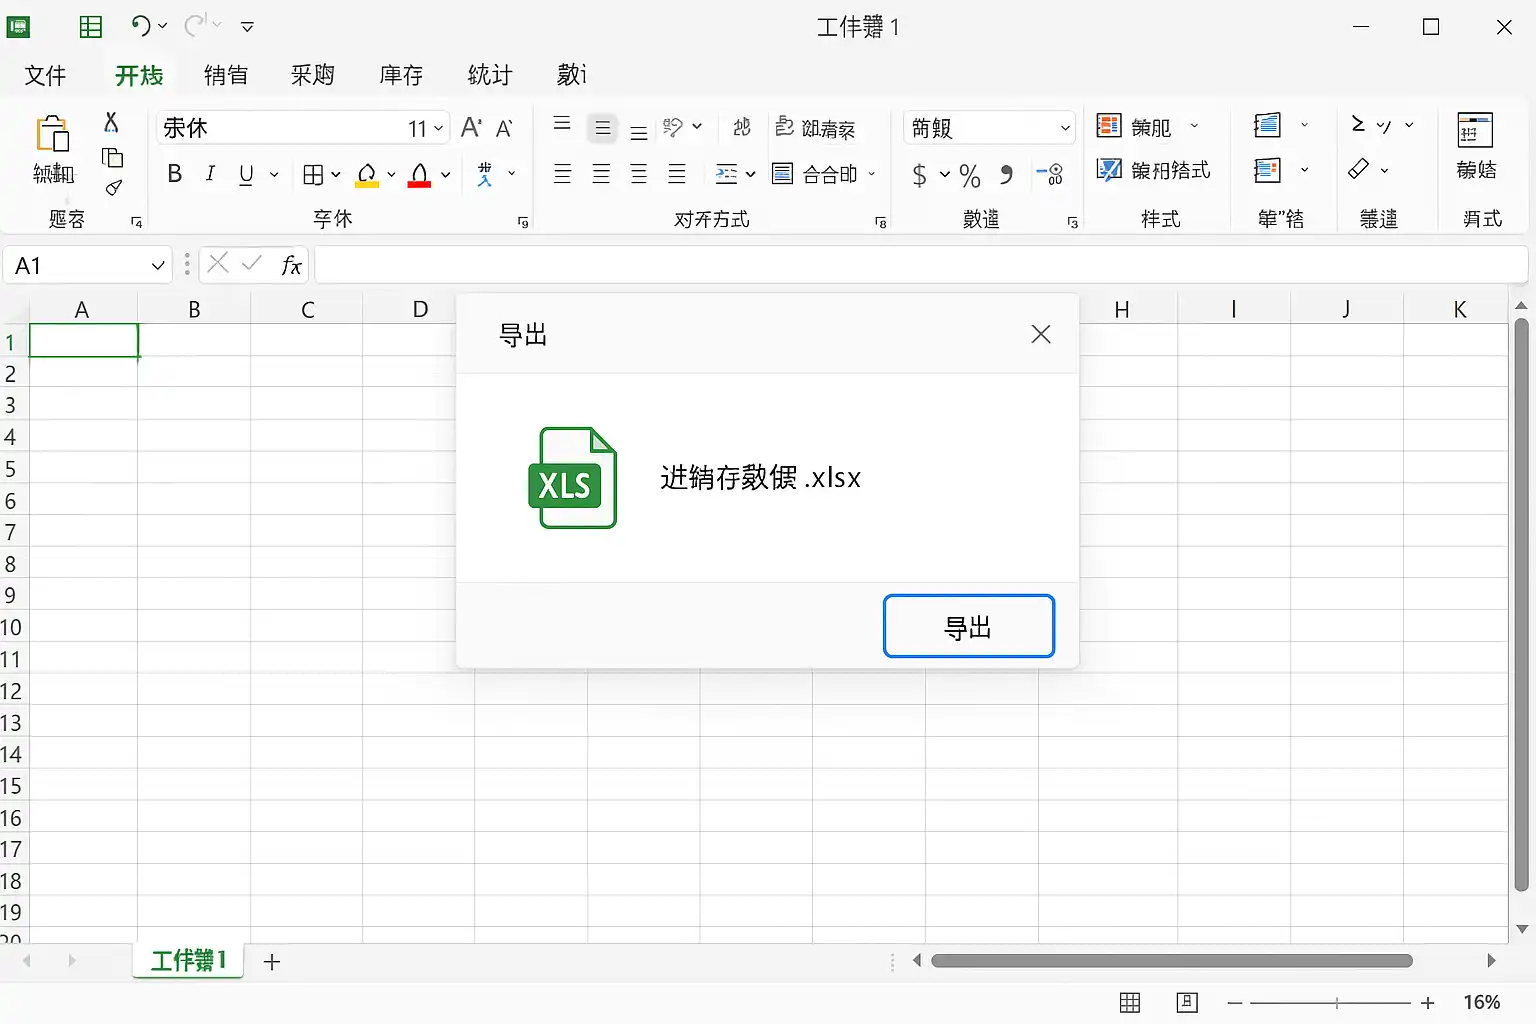Close the 导出 dialog
1536x1024 pixels.
pyautogui.click(x=1040, y=334)
